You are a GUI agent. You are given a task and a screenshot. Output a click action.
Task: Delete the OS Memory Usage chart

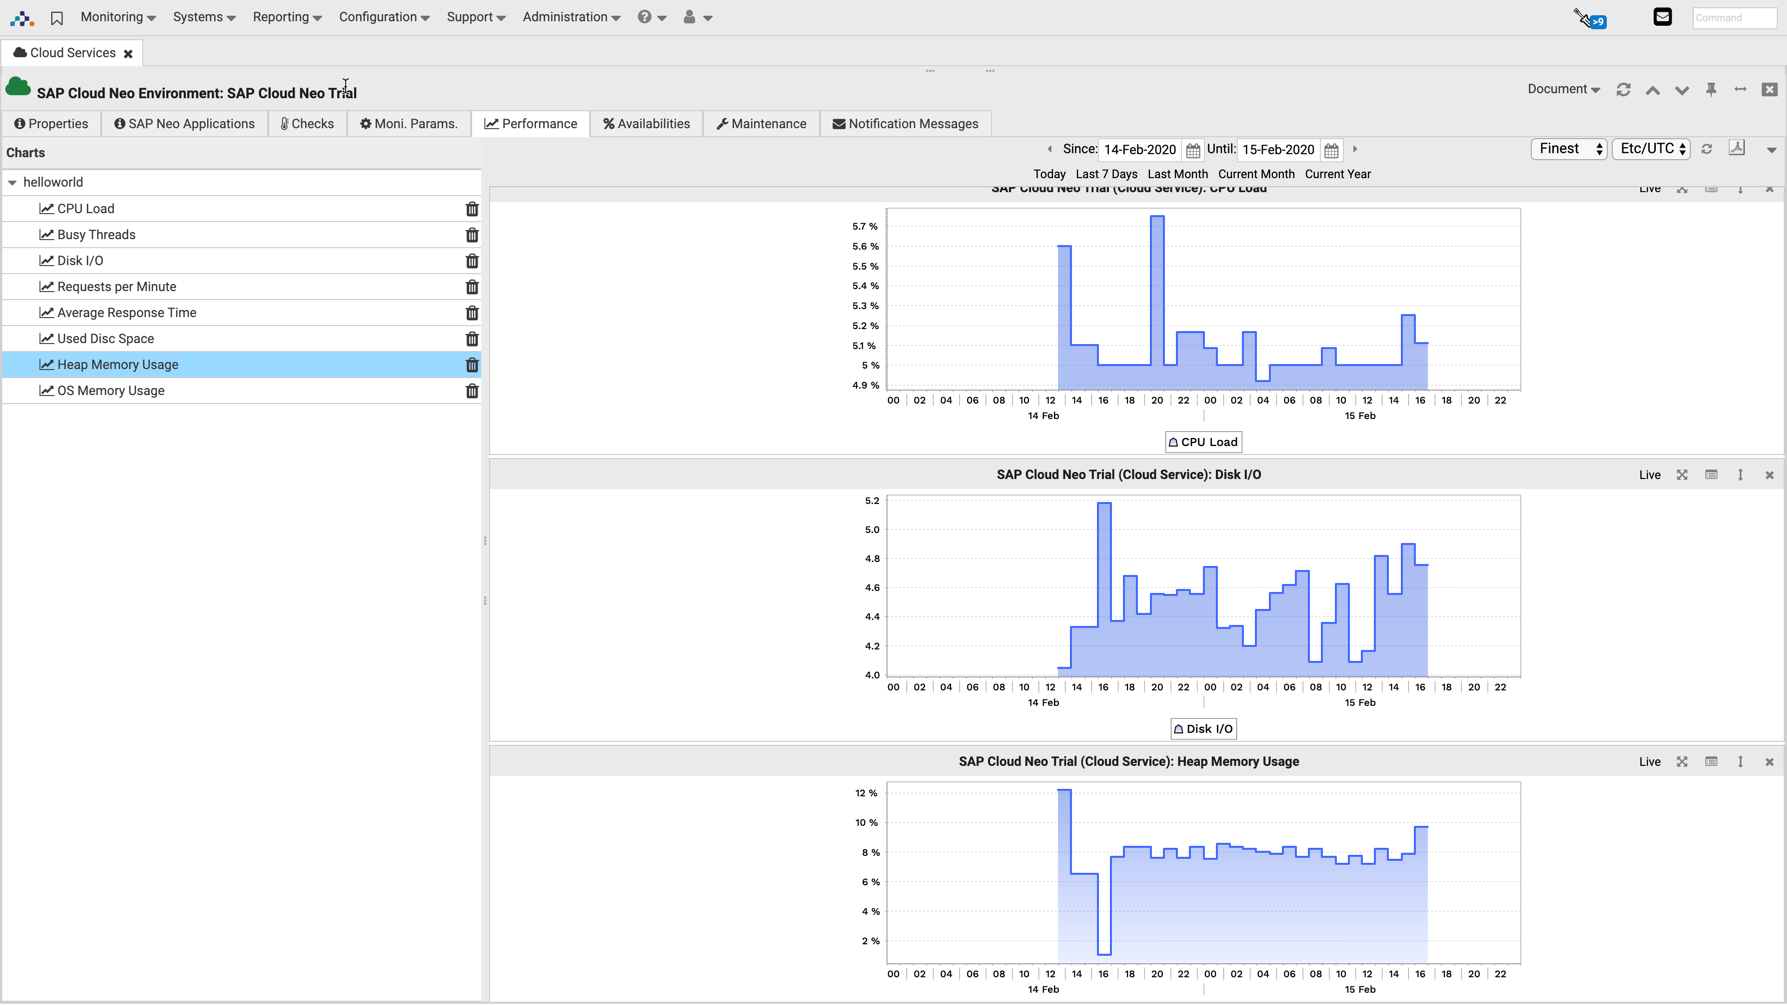point(471,391)
